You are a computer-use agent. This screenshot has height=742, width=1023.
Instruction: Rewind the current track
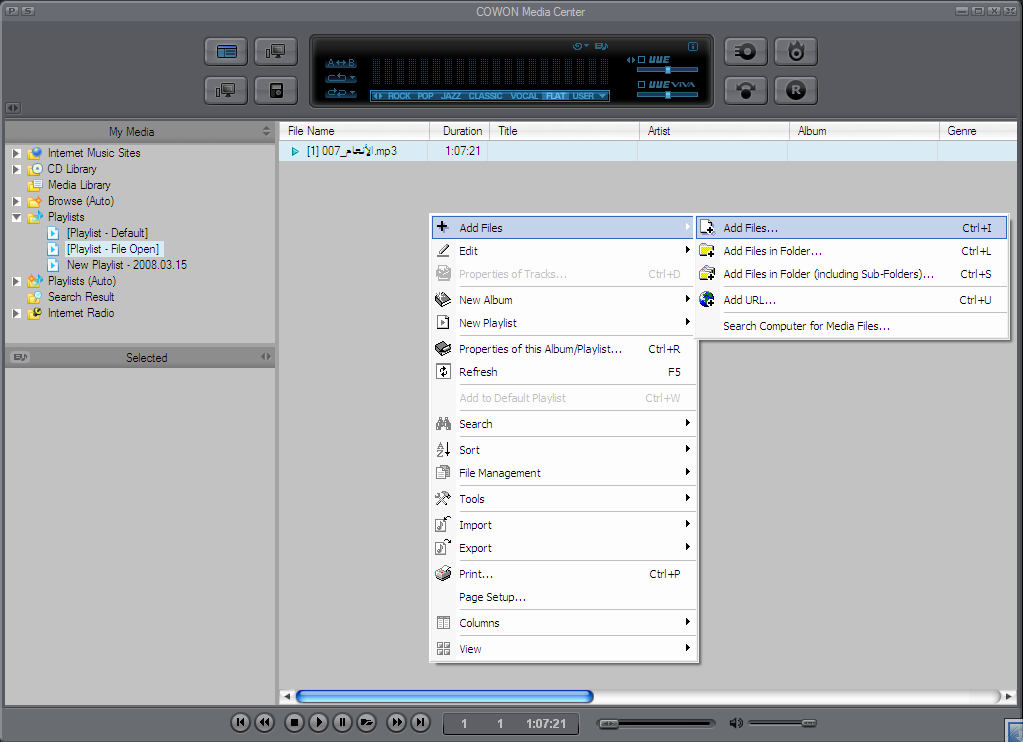(264, 722)
